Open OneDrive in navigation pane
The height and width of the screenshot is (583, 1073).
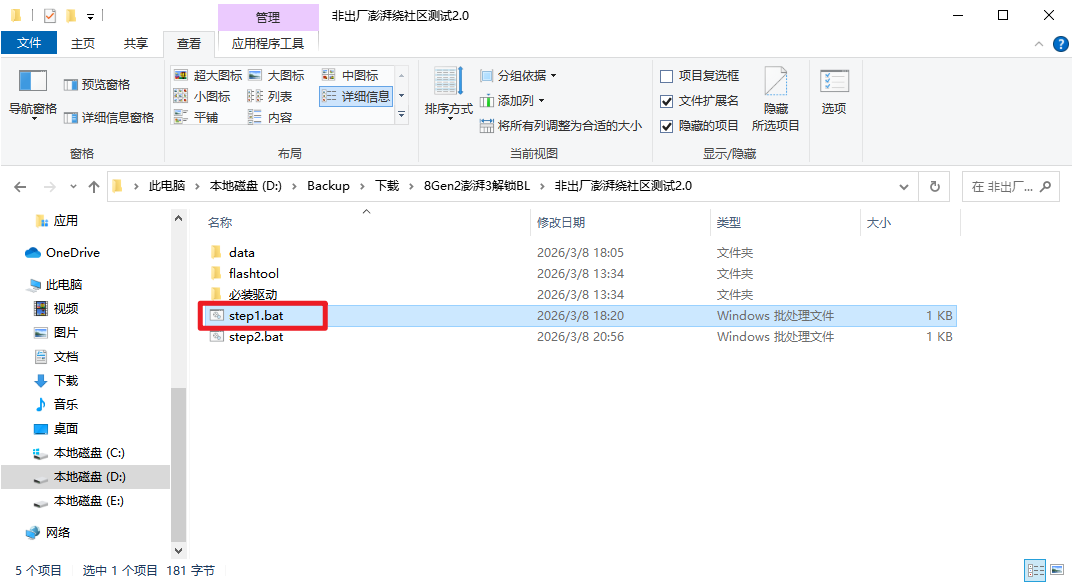tap(63, 252)
